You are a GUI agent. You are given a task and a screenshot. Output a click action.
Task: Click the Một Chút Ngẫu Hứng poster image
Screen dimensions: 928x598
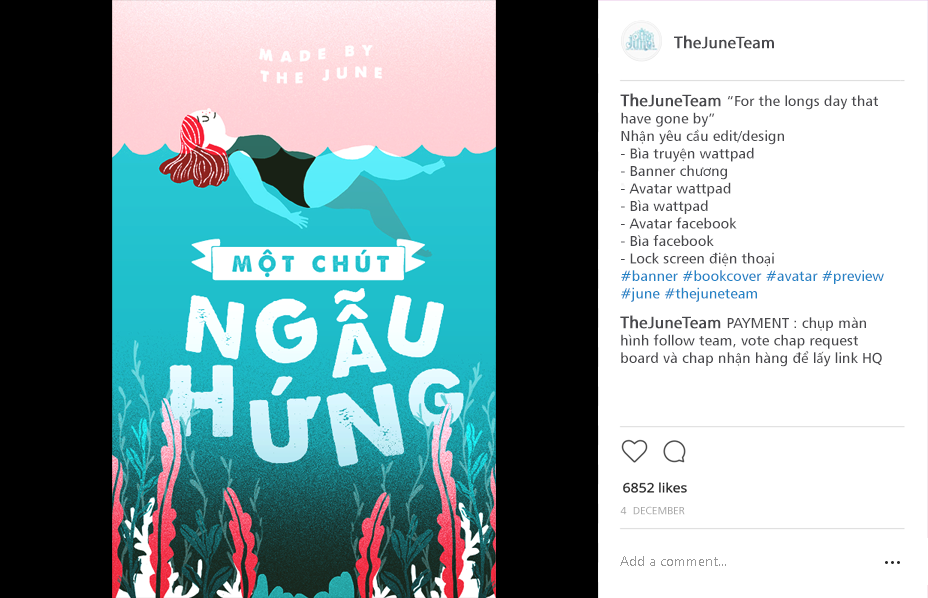pyautogui.click(x=304, y=299)
